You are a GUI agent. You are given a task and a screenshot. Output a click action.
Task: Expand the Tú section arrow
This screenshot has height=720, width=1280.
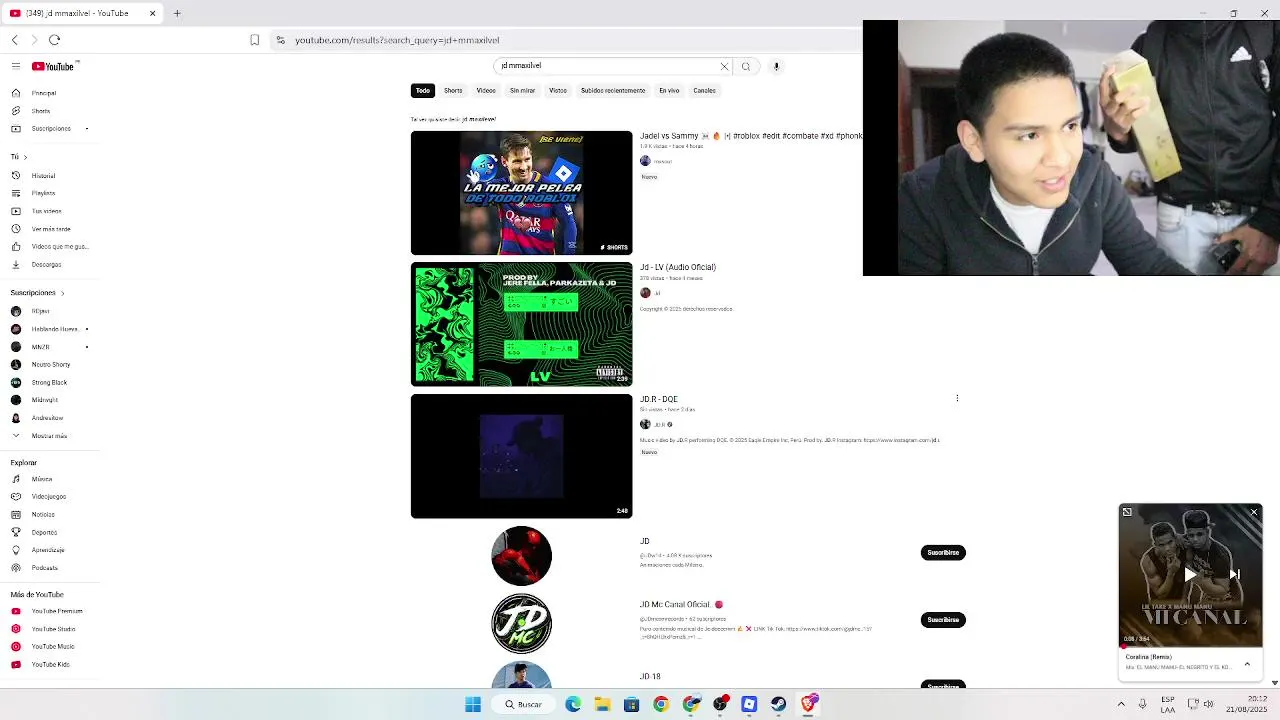tap(25, 157)
